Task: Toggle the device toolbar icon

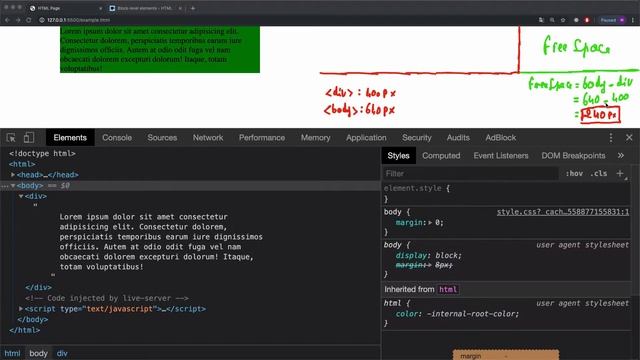Action: (x=29, y=138)
